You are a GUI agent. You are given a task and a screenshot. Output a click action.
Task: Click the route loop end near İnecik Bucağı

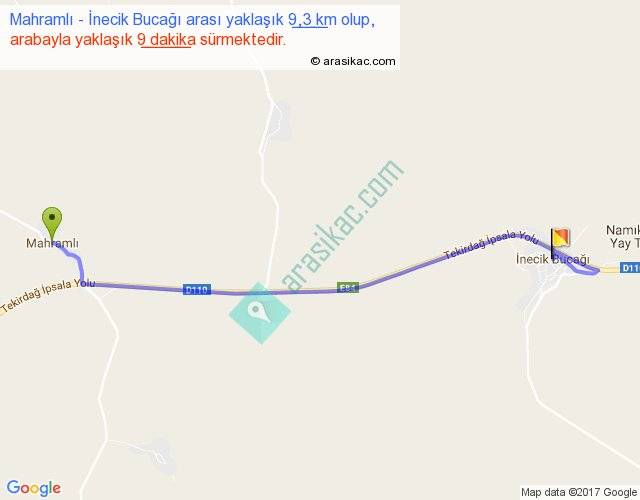click(x=586, y=269)
